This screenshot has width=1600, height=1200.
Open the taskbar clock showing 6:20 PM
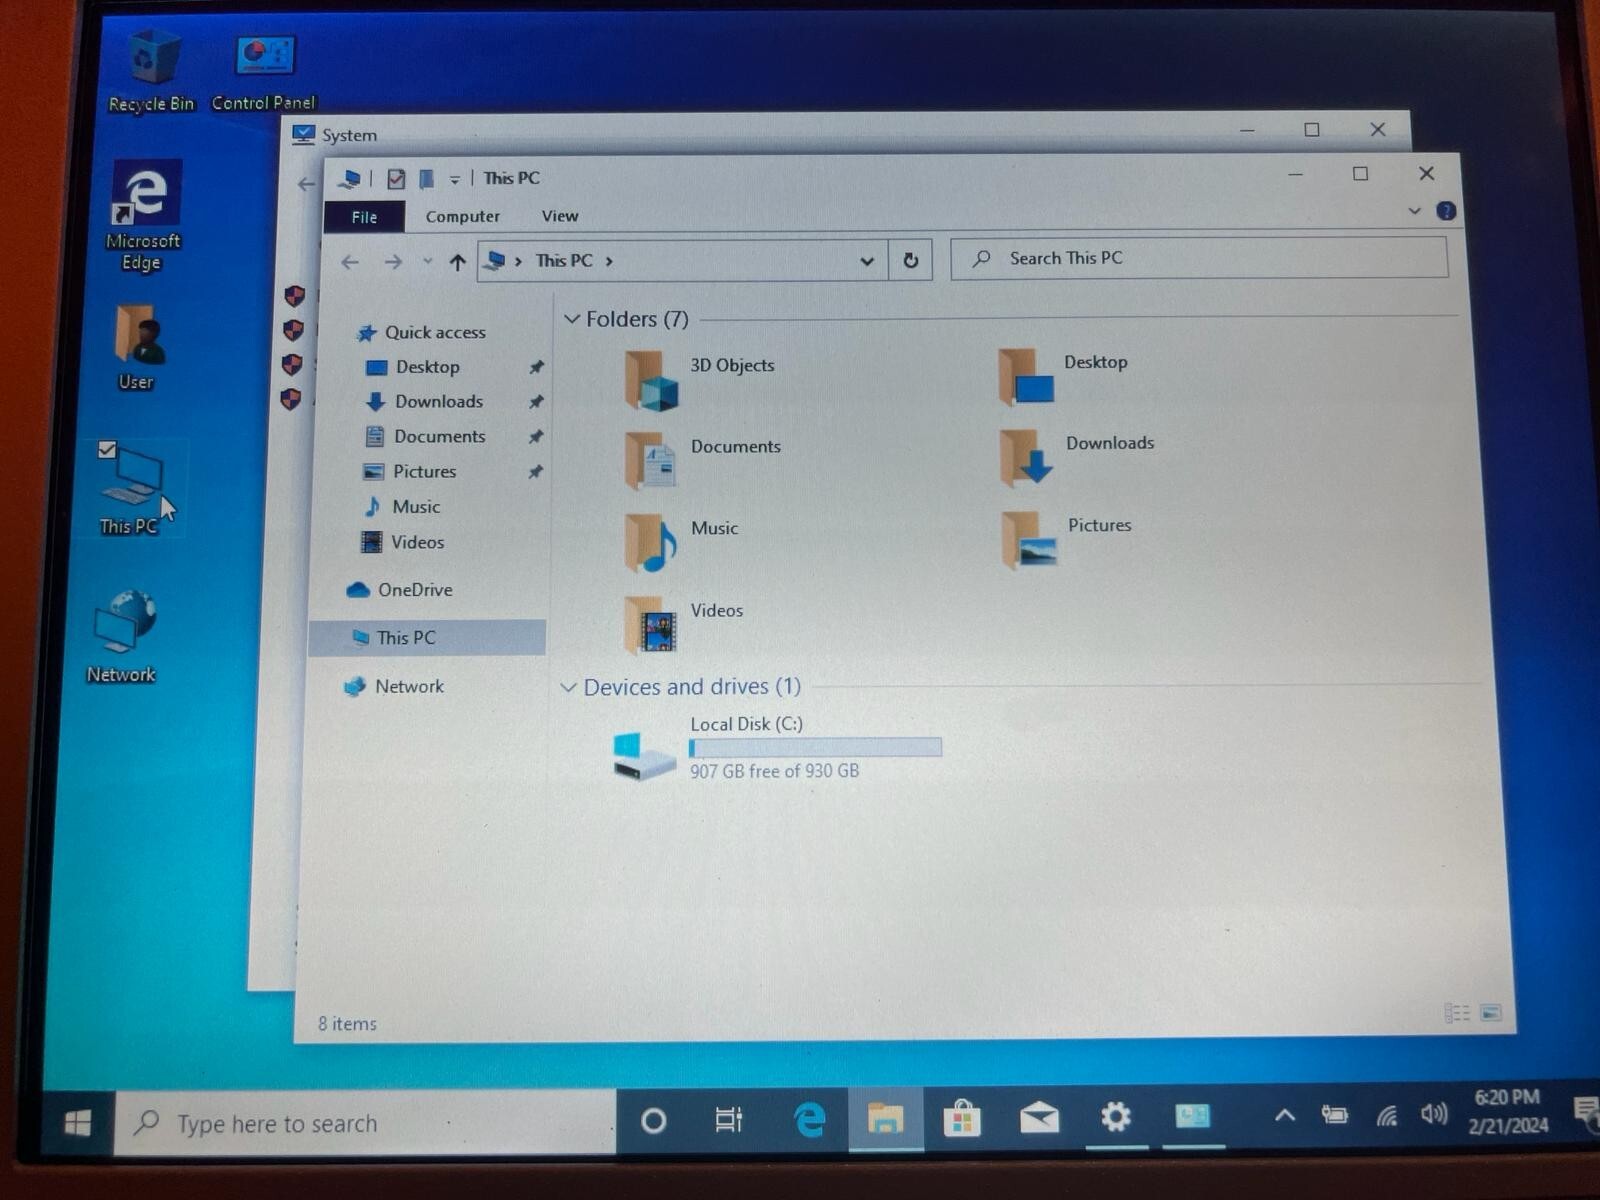1508,1111
